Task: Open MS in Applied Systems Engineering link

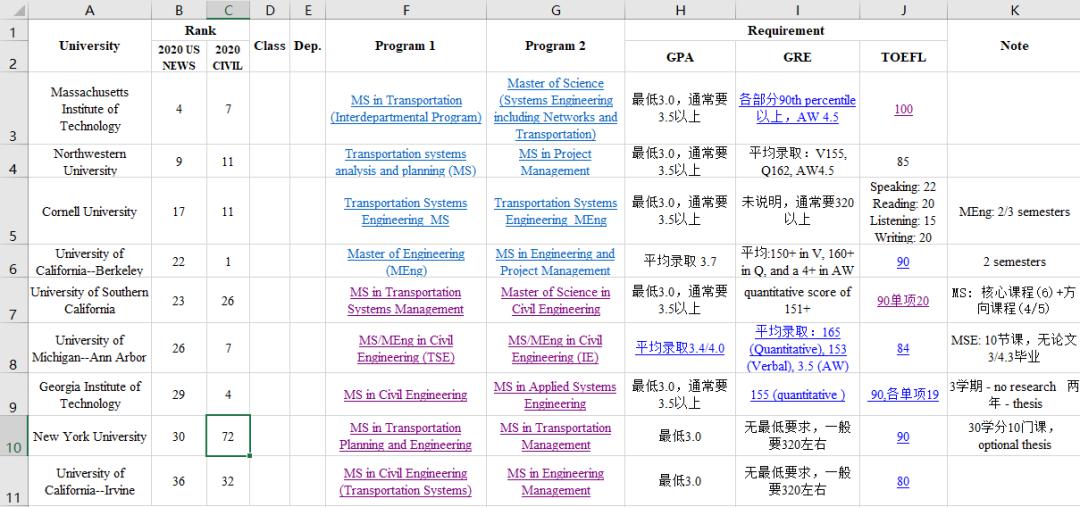Action: point(555,395)
